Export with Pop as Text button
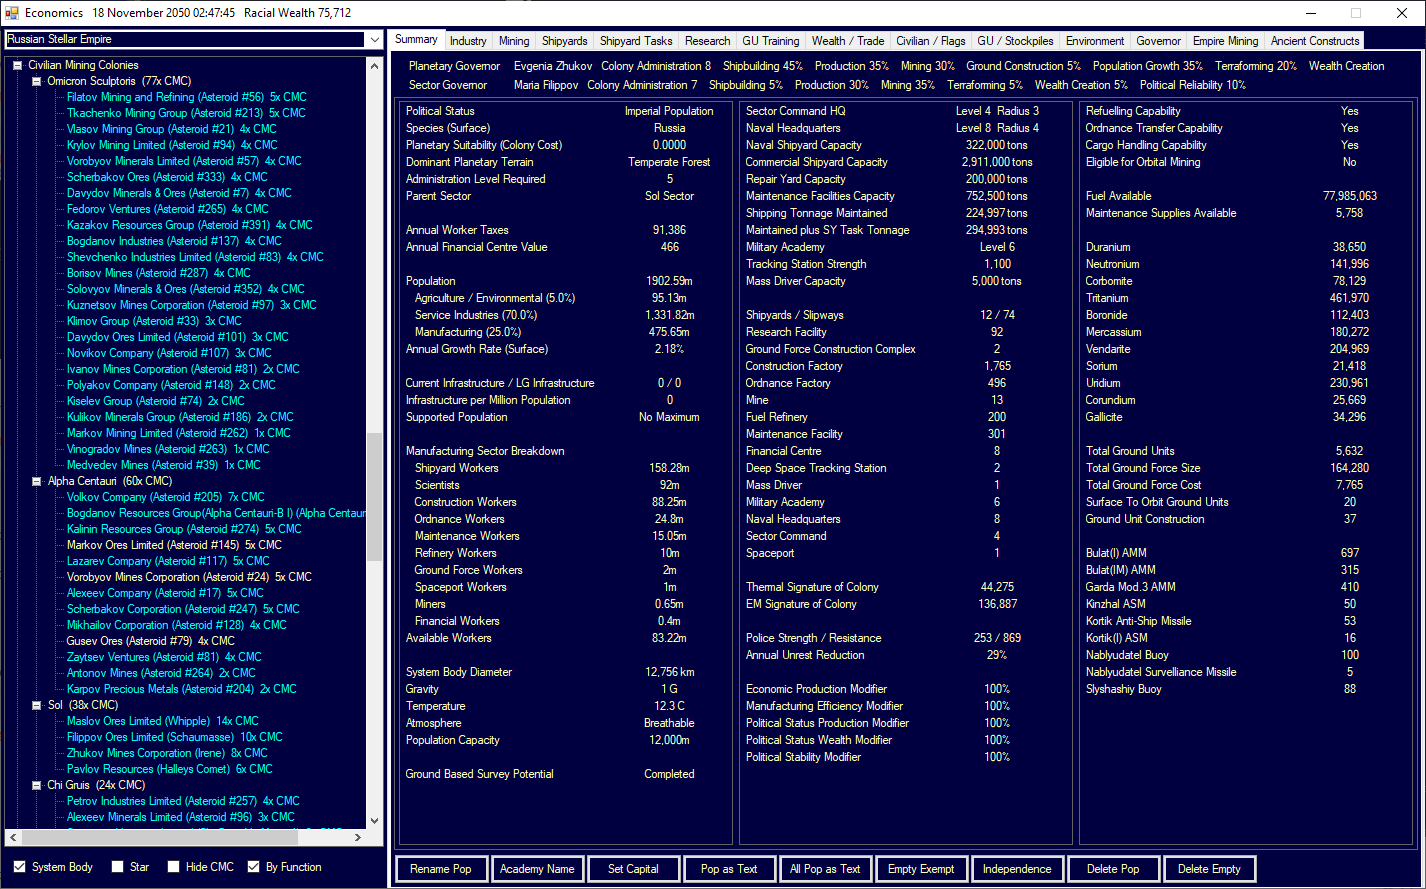1426x889 pixels. tap(729, 869)
